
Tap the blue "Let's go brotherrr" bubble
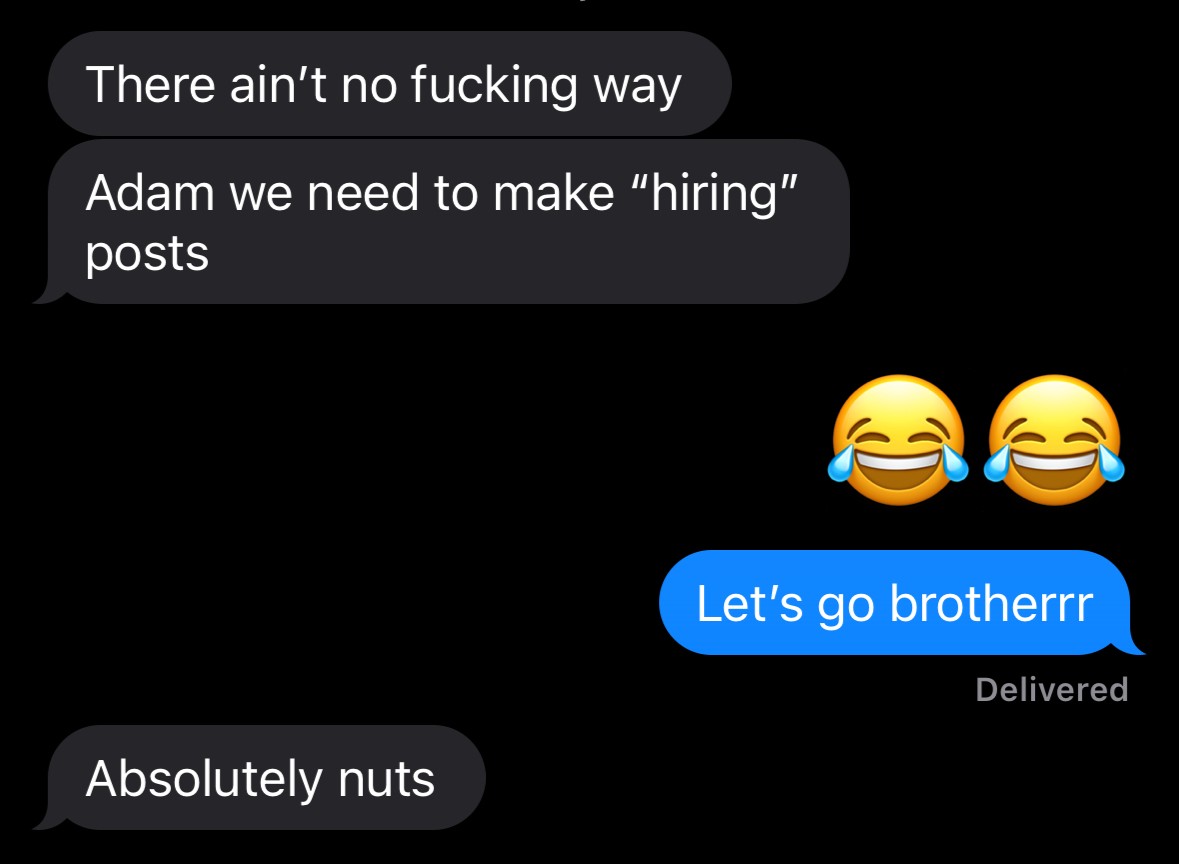click(x=899, y=602)
